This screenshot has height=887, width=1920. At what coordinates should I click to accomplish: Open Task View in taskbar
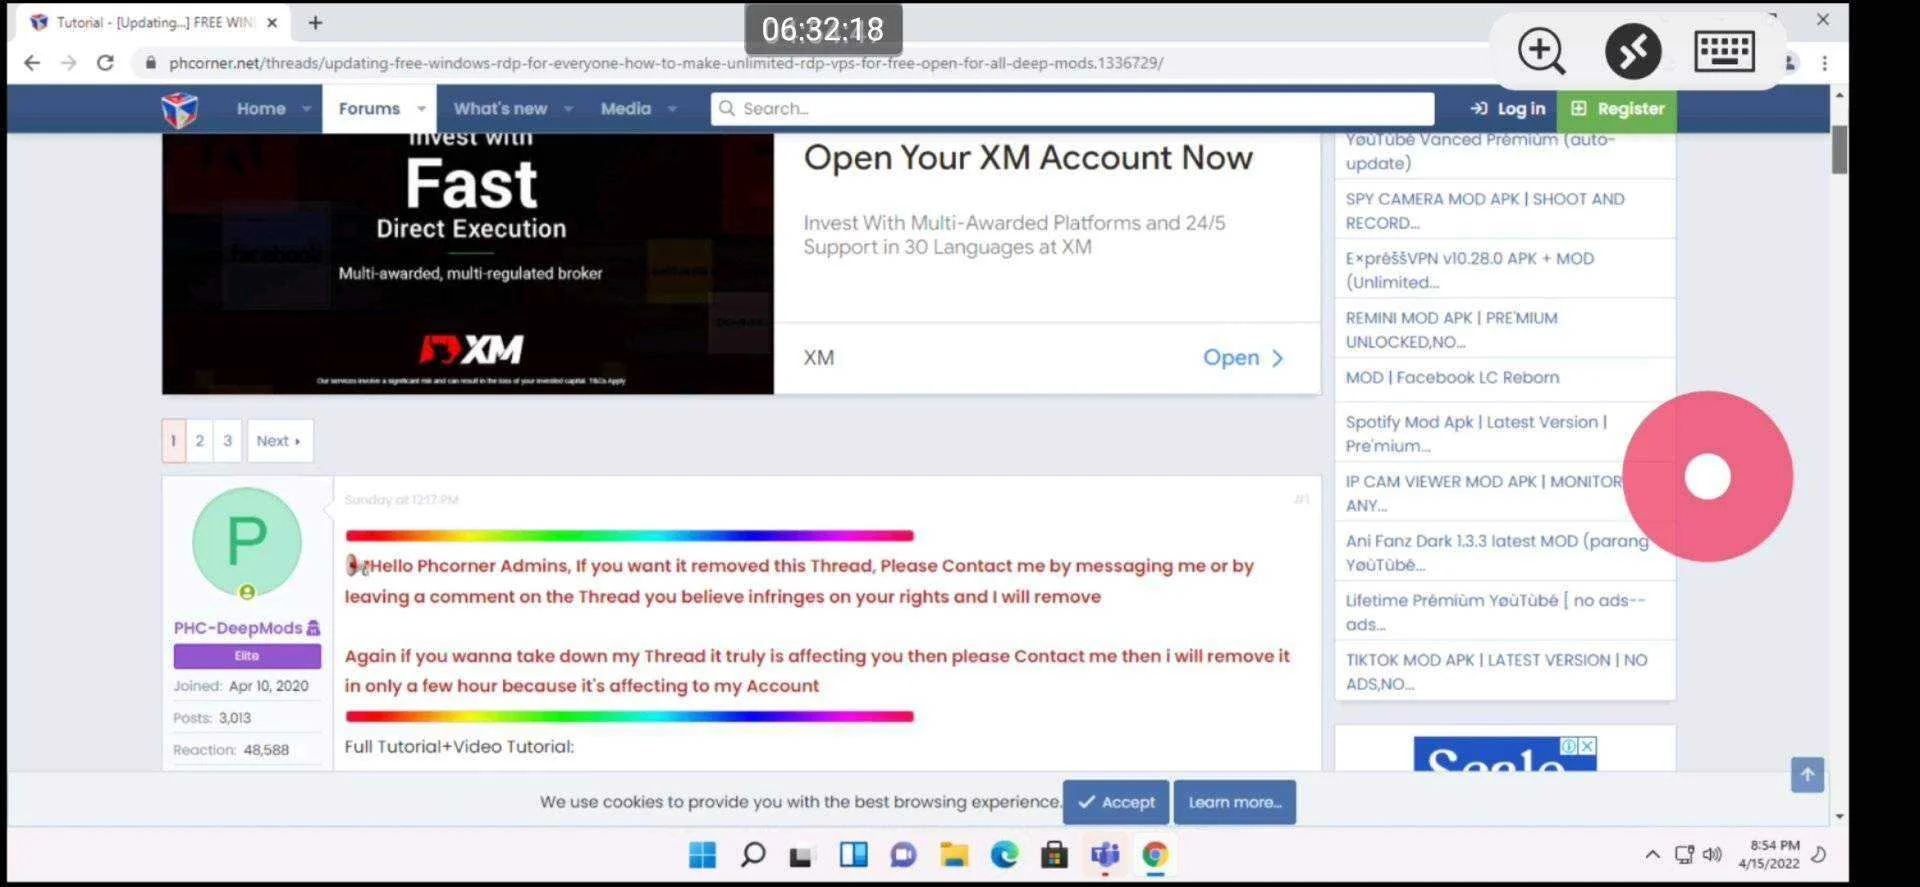801,856
